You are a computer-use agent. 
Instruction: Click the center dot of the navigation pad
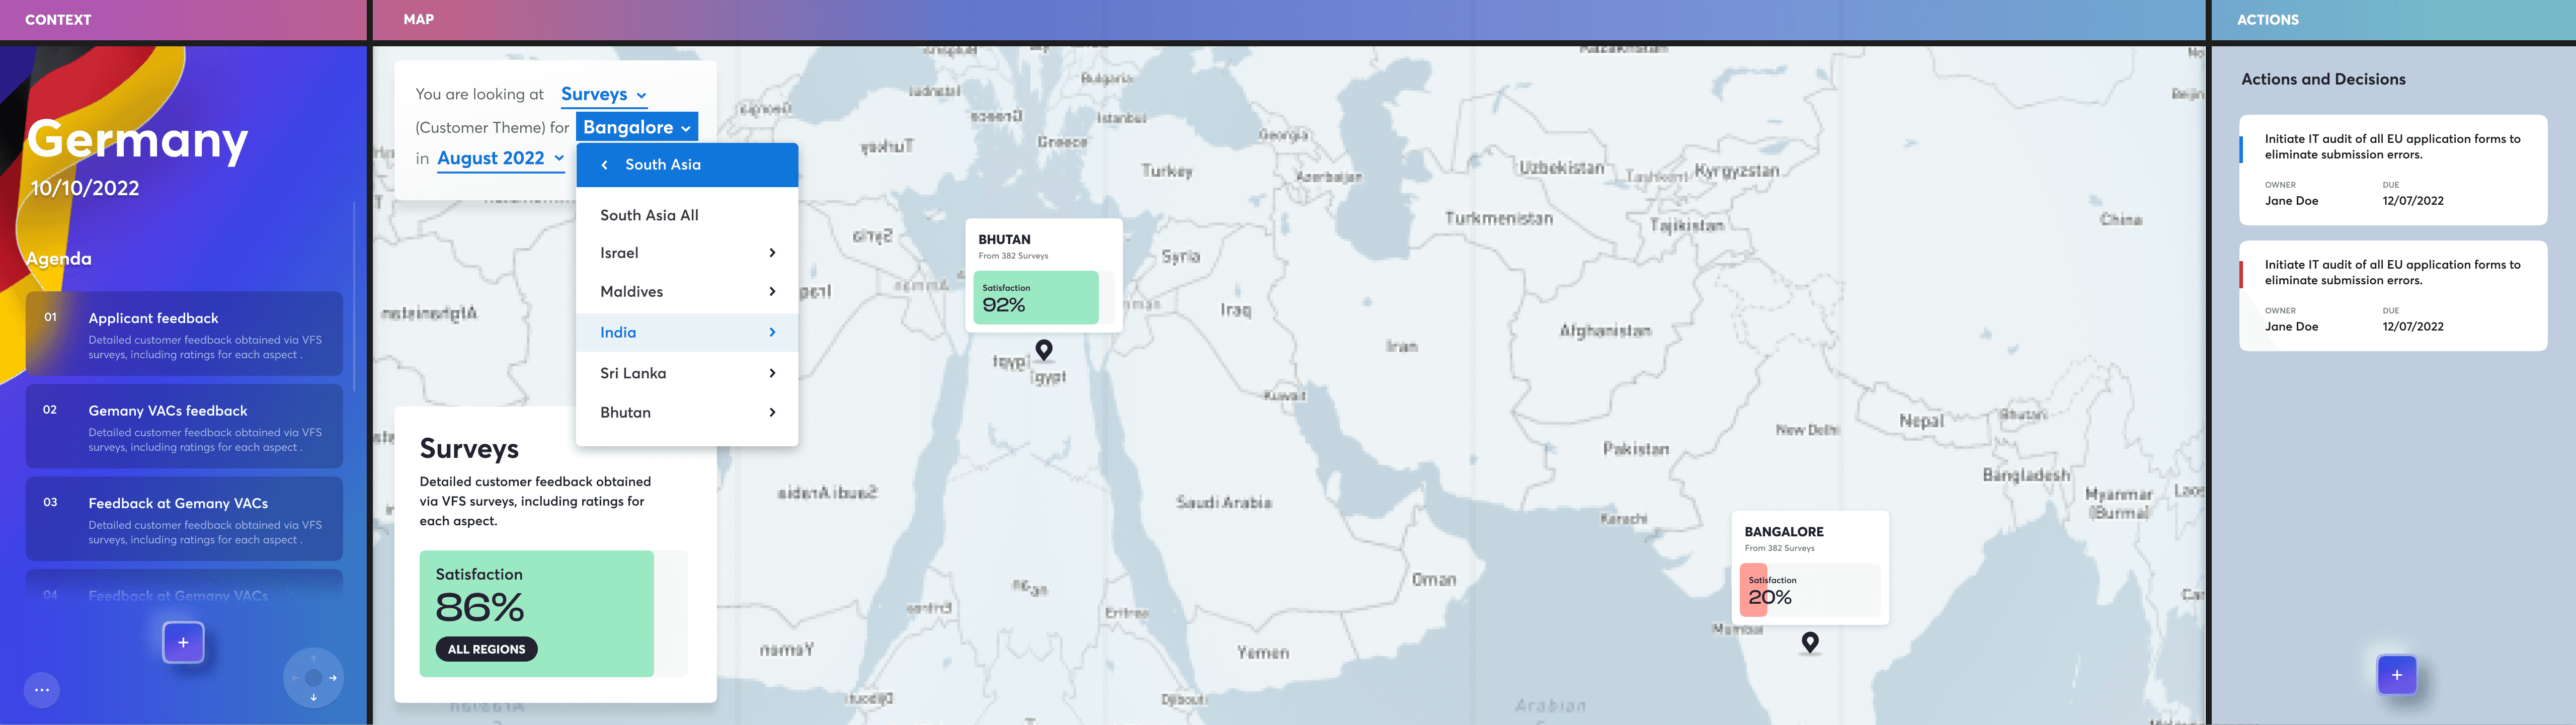point(313,678)
